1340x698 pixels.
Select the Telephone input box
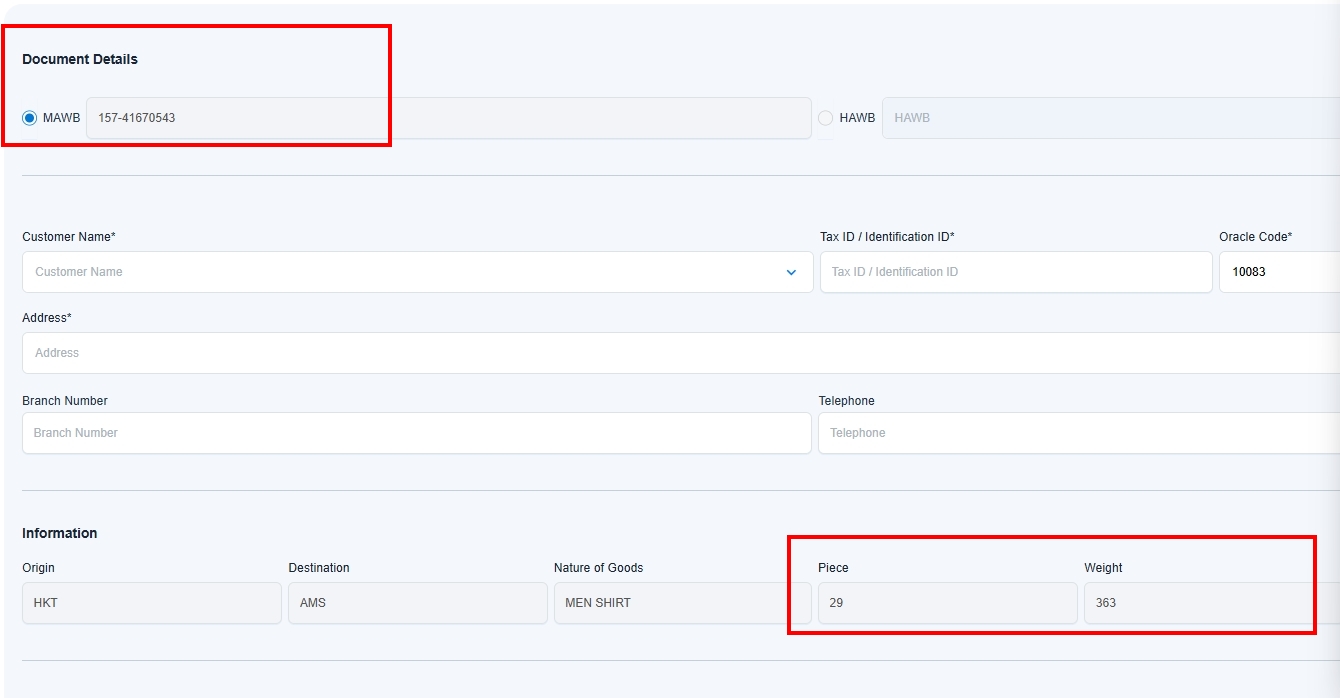[1078, 433]
